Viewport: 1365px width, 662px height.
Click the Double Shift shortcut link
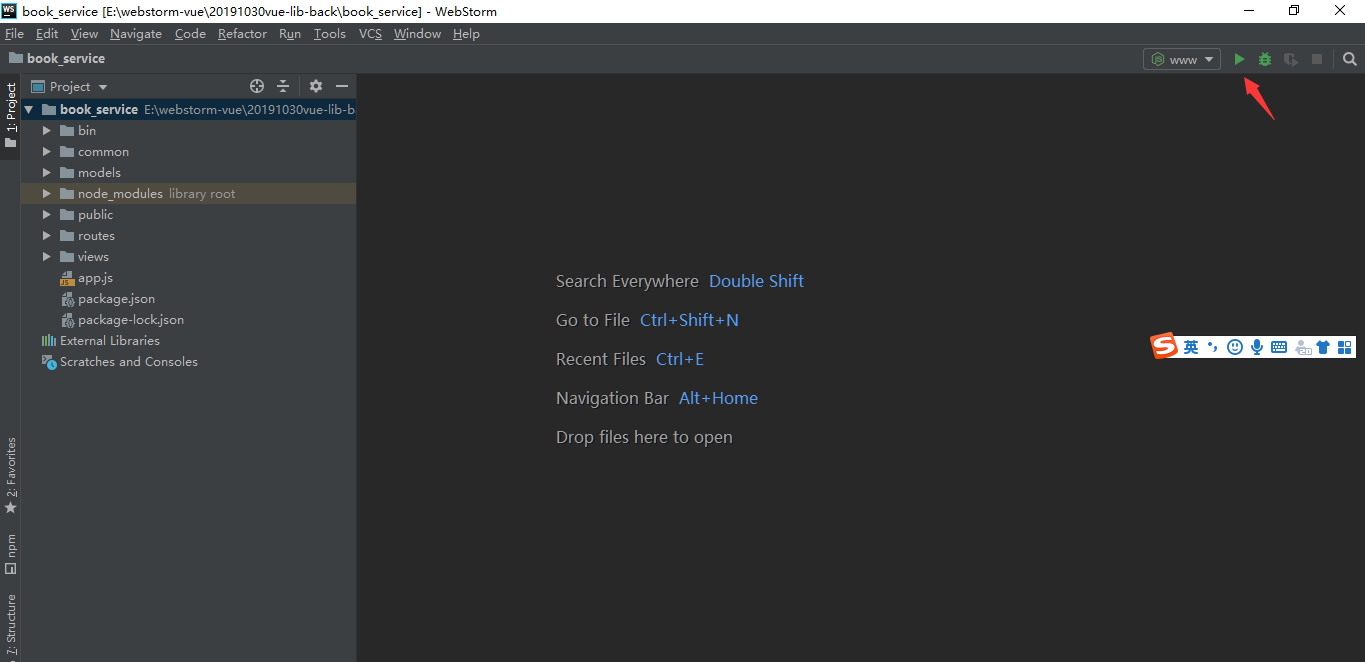pos(756,281)
